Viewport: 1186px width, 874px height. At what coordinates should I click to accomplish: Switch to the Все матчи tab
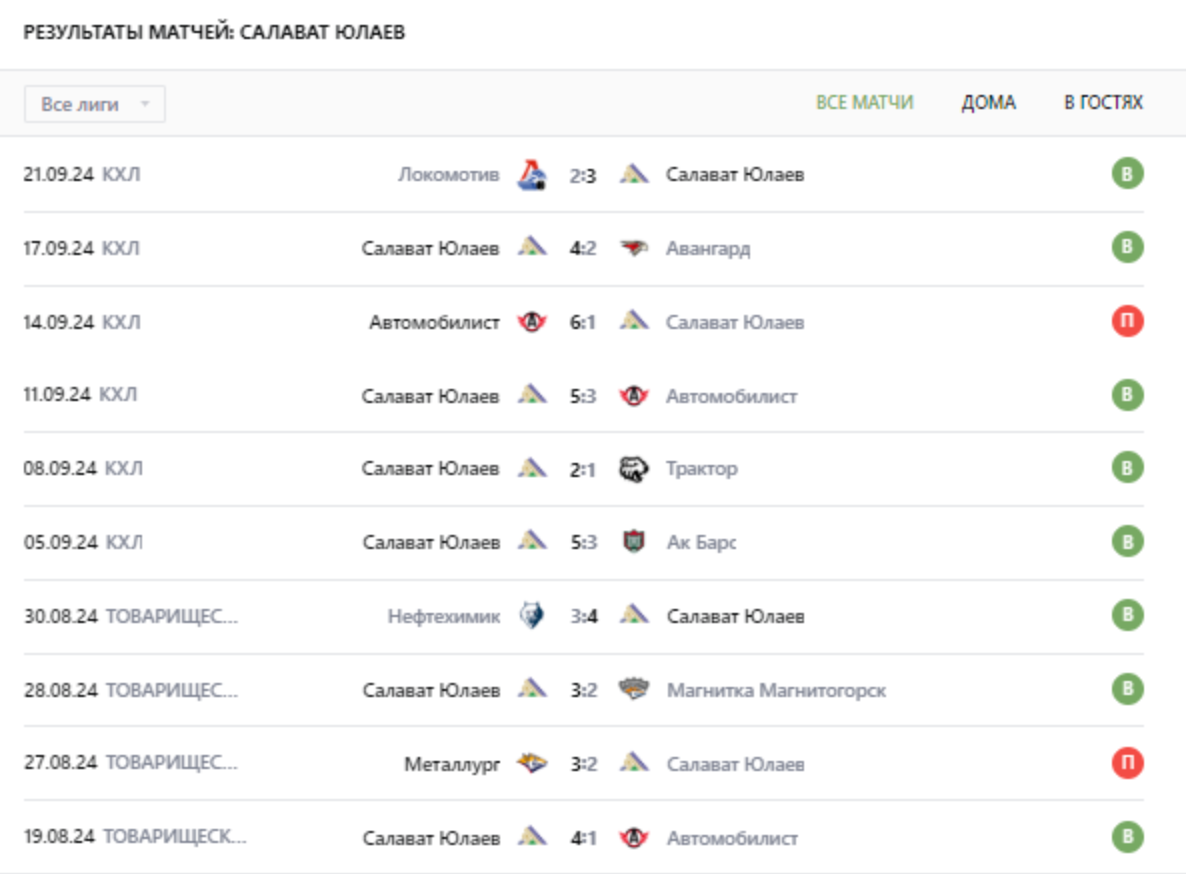click(x=864, y=103)
